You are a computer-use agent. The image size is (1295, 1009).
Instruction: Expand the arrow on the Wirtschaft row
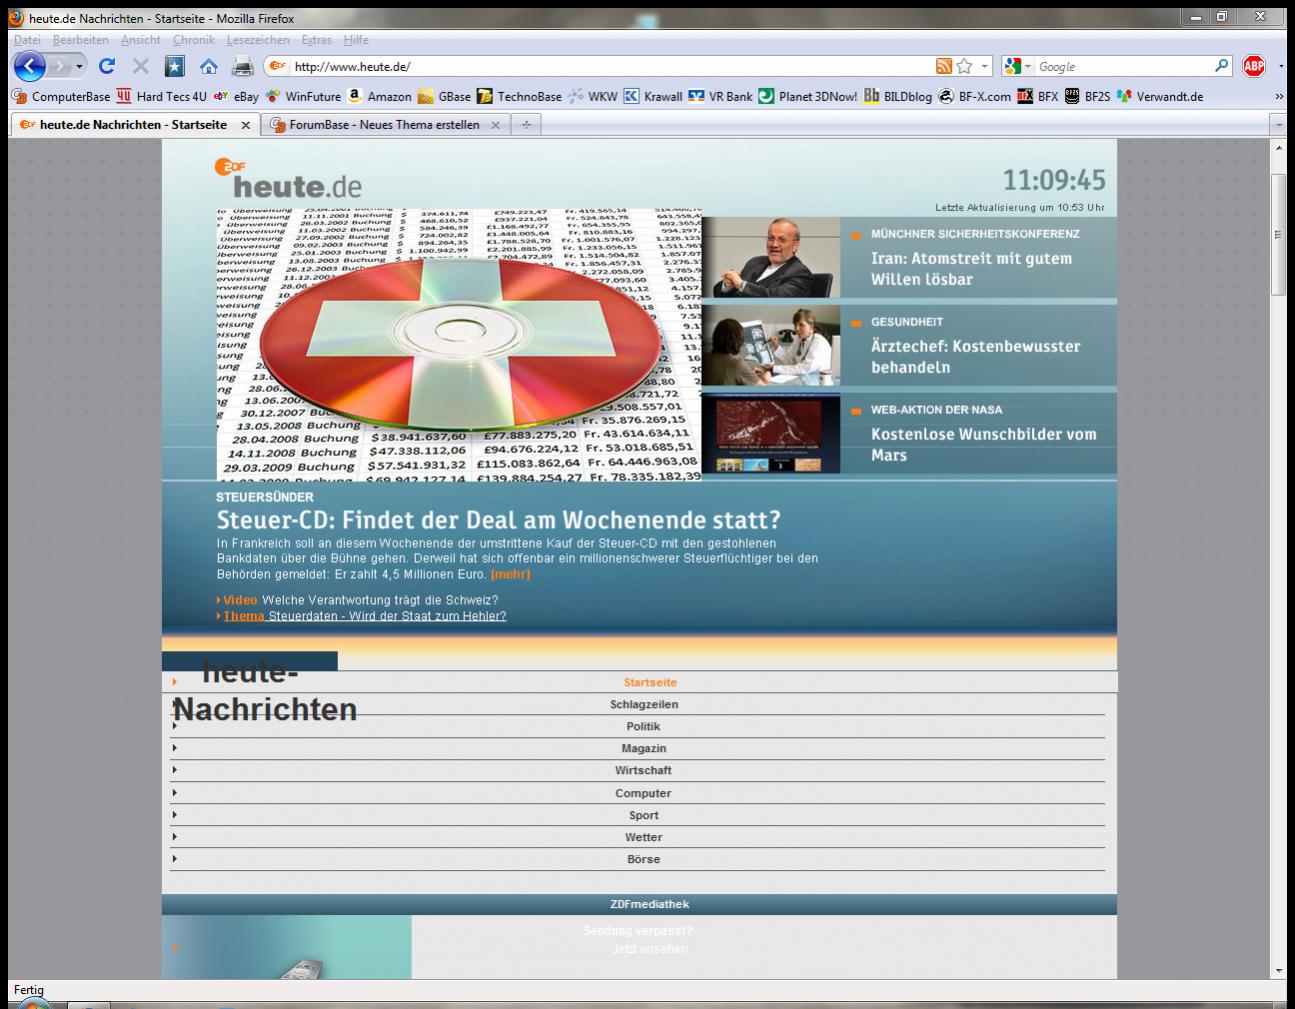174,769
